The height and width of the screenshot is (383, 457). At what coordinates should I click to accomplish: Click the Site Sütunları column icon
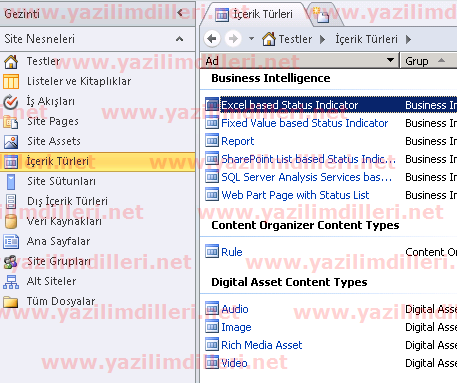[x=11, y=182]
